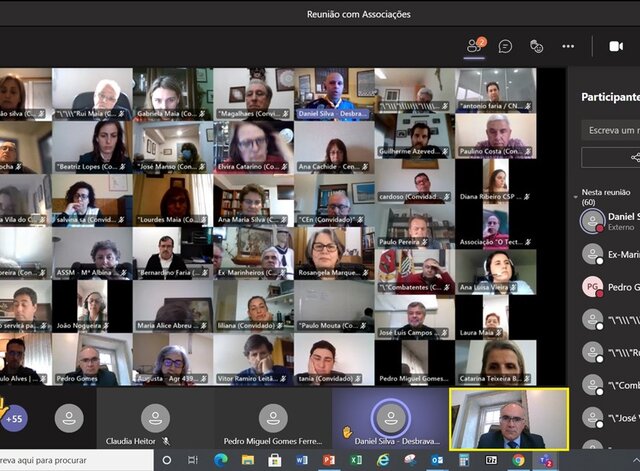
Task: Open Word from the Windows taskbar
Action: [x=301, y=461]
